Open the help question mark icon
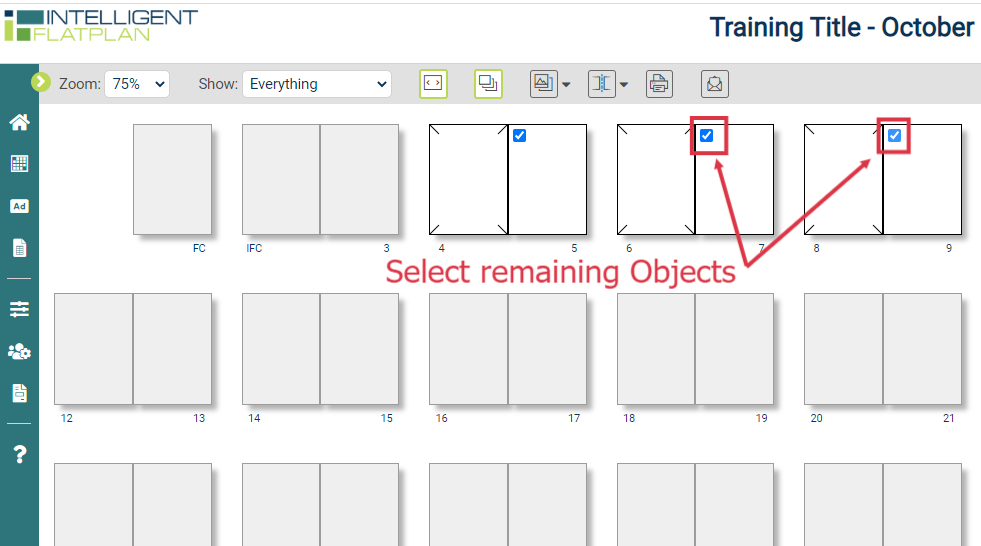Screen dimensions: 981x546 click(20, 454)
